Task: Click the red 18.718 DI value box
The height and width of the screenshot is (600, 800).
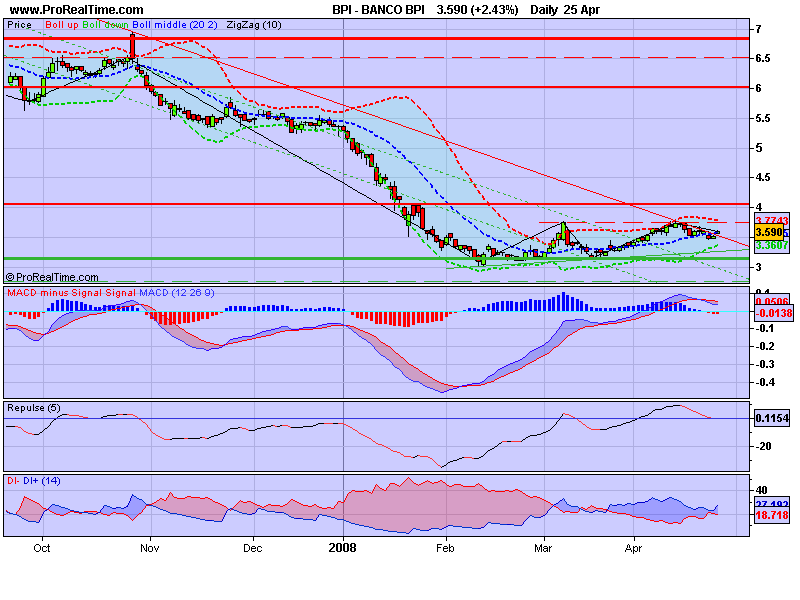Action: pos(770,513)
